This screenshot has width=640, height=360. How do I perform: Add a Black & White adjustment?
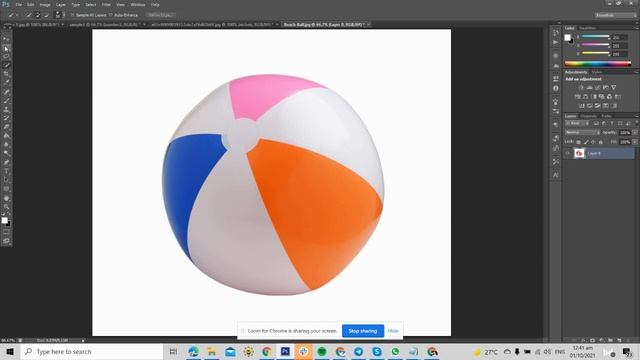(x=593, y=97)
